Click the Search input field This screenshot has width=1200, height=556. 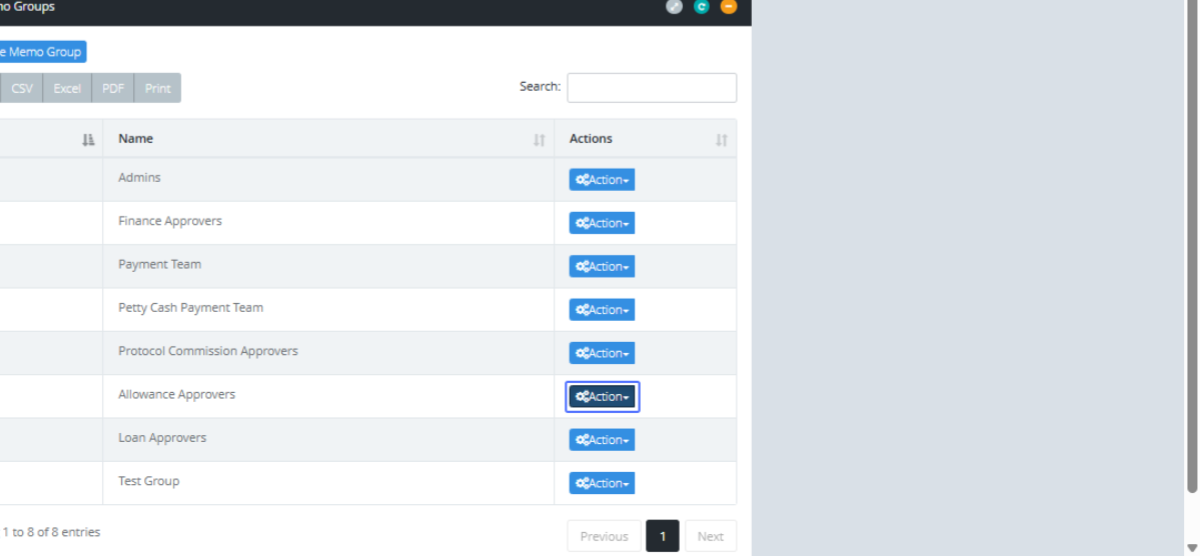click(x=651, y=88)
